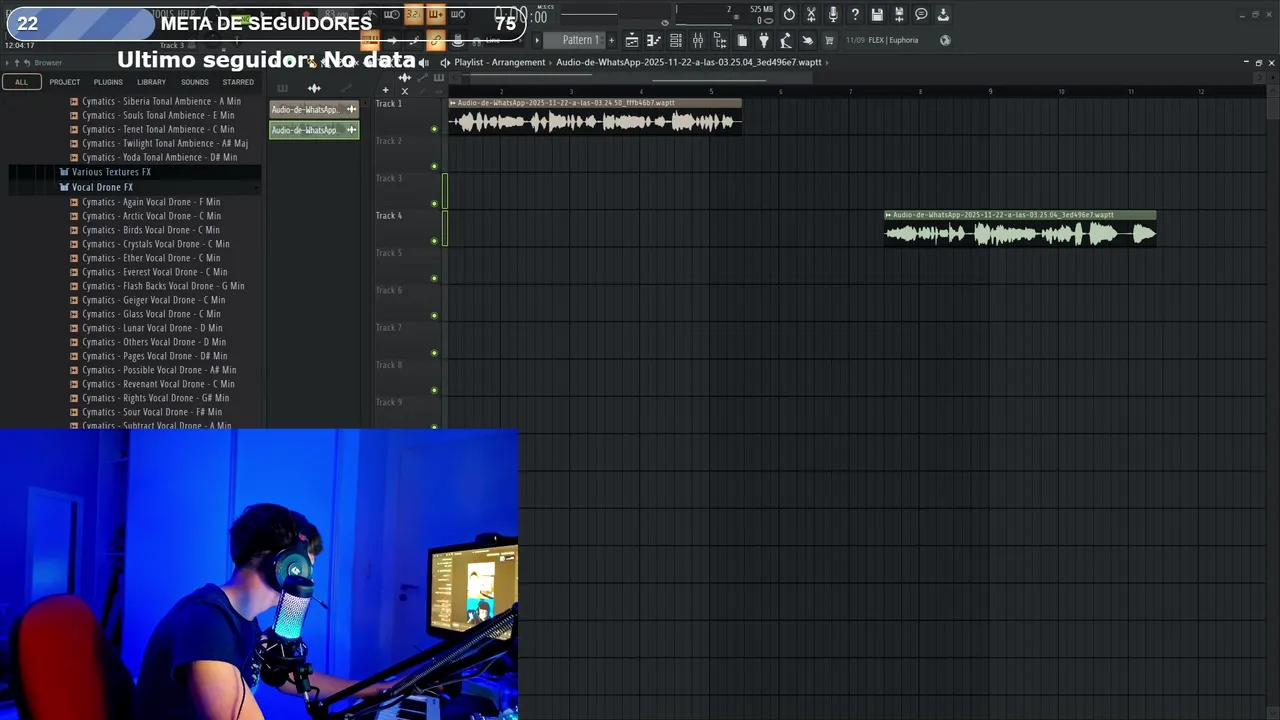Select the gray Audio-de-WhatsApp picker clip
1280x720 pixels.
pos(314,109)
